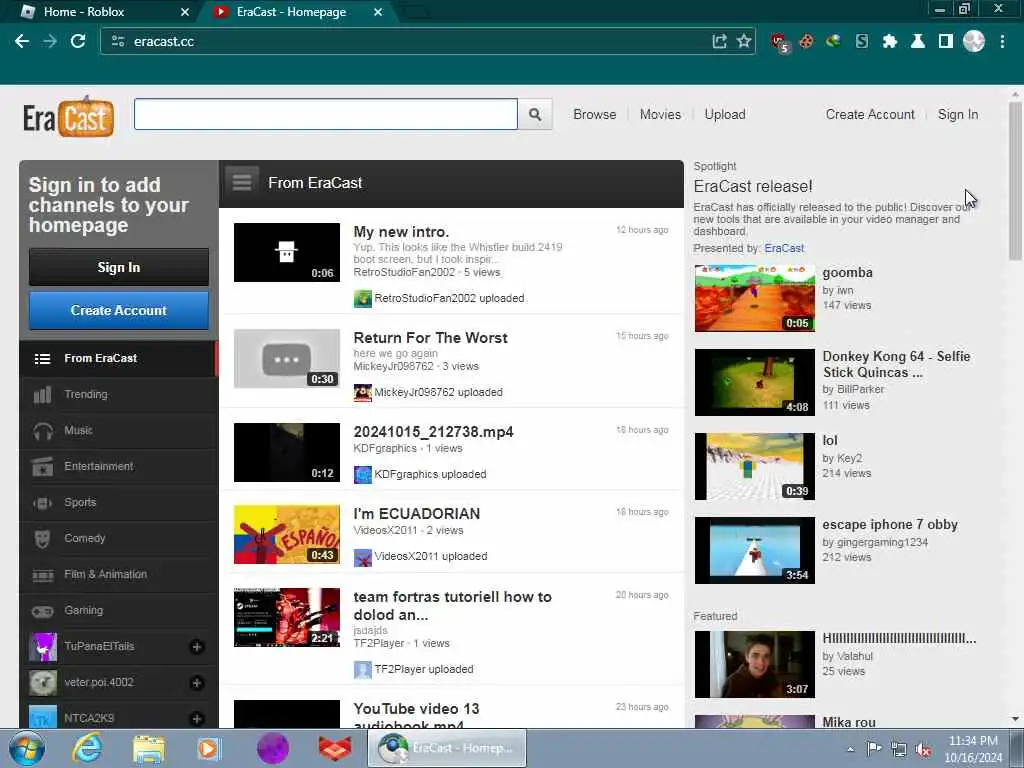The image size is (1024, 768).
Task: Open Windows Start button
Action: 27,748
